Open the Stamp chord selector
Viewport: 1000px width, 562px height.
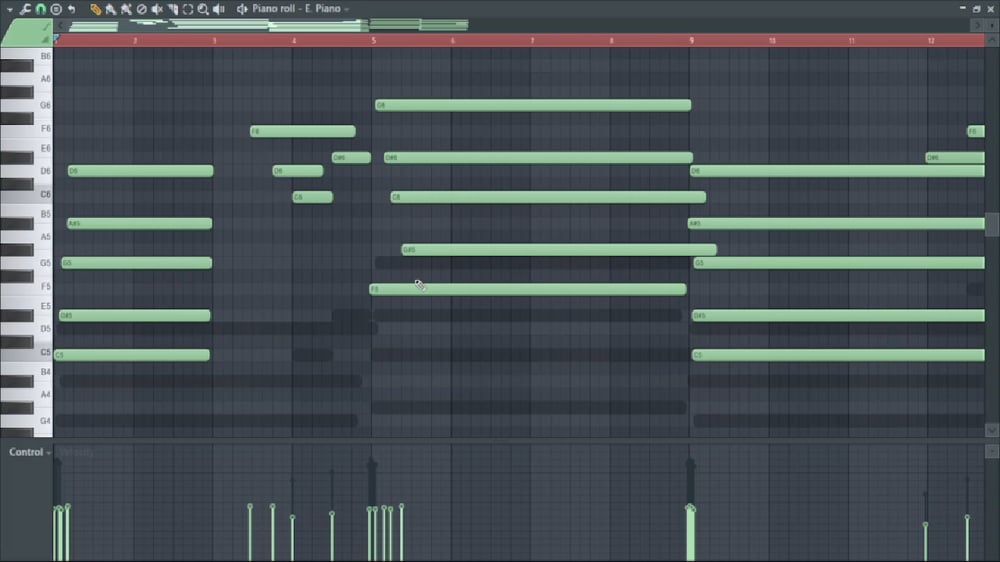pyautogui.click(x=56, y=9)
